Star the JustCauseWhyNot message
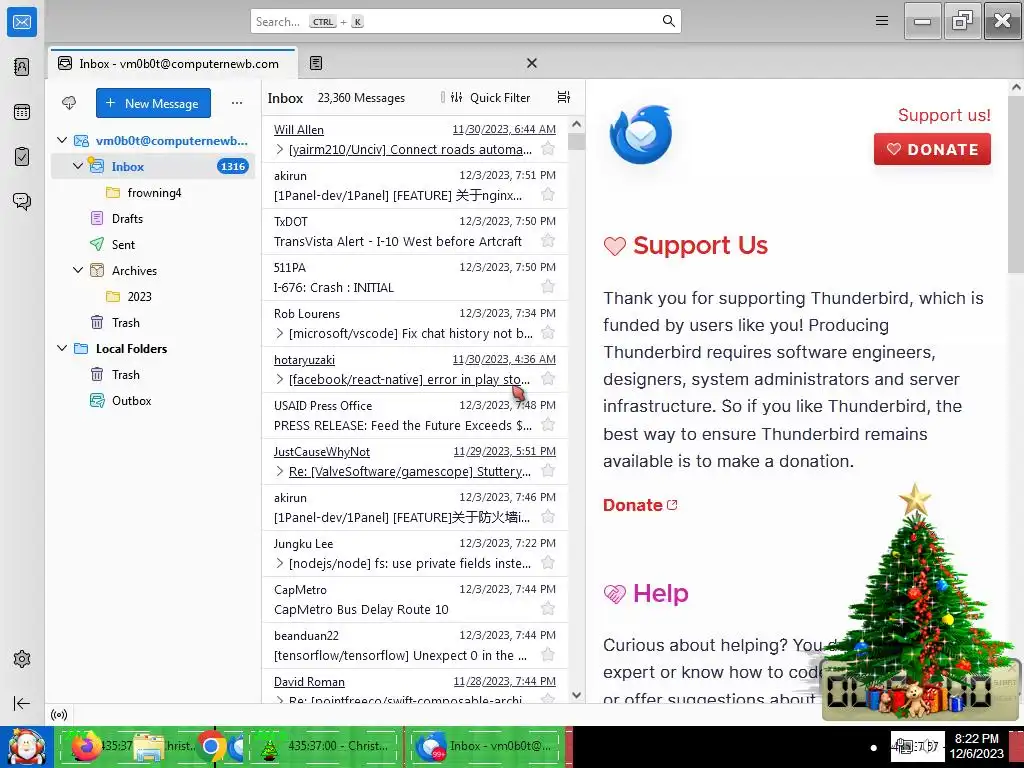The width and height of the screenshot is (1024, 768). click(548, 471)
